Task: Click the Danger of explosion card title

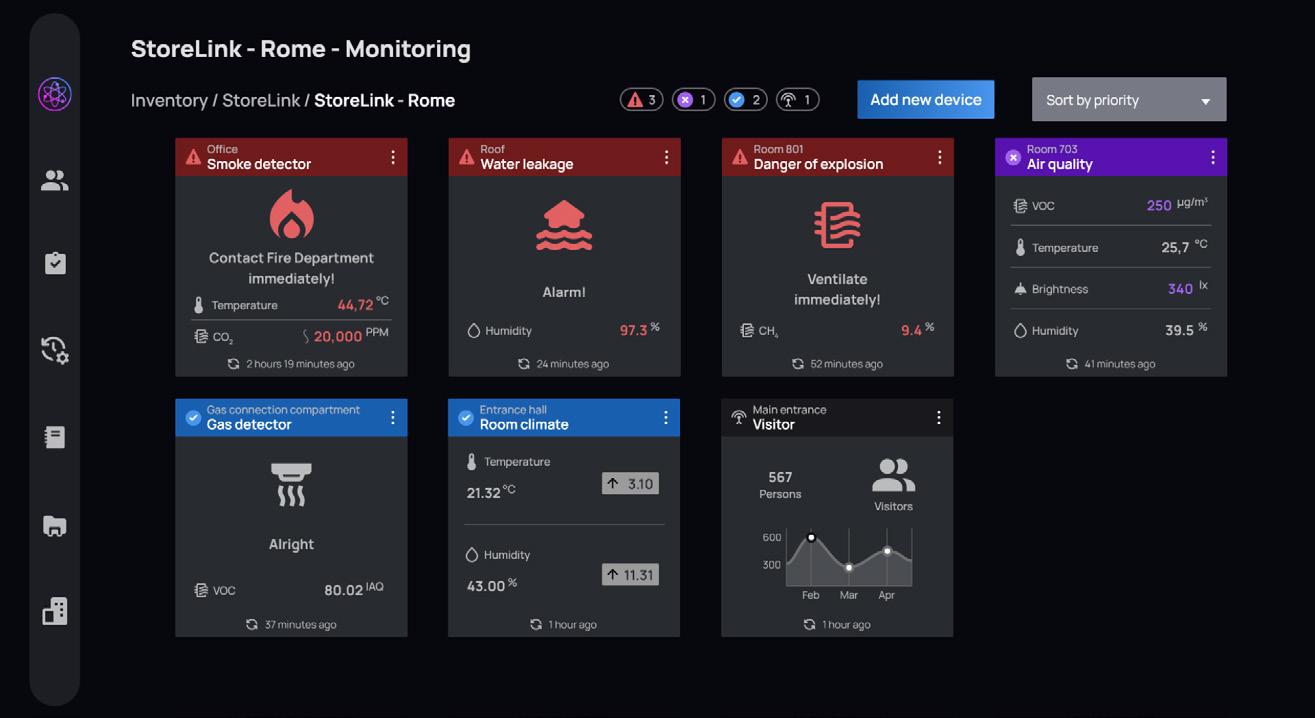Action: pyautogui.click(x=818, y=164)
